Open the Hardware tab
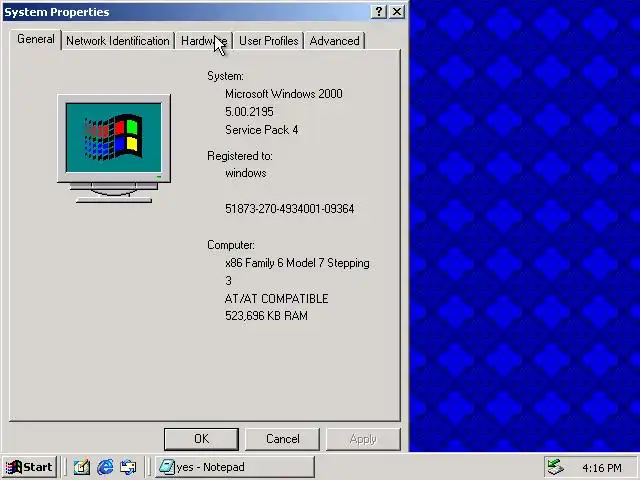Screen dimensions: 640x480 pos(203,41)
